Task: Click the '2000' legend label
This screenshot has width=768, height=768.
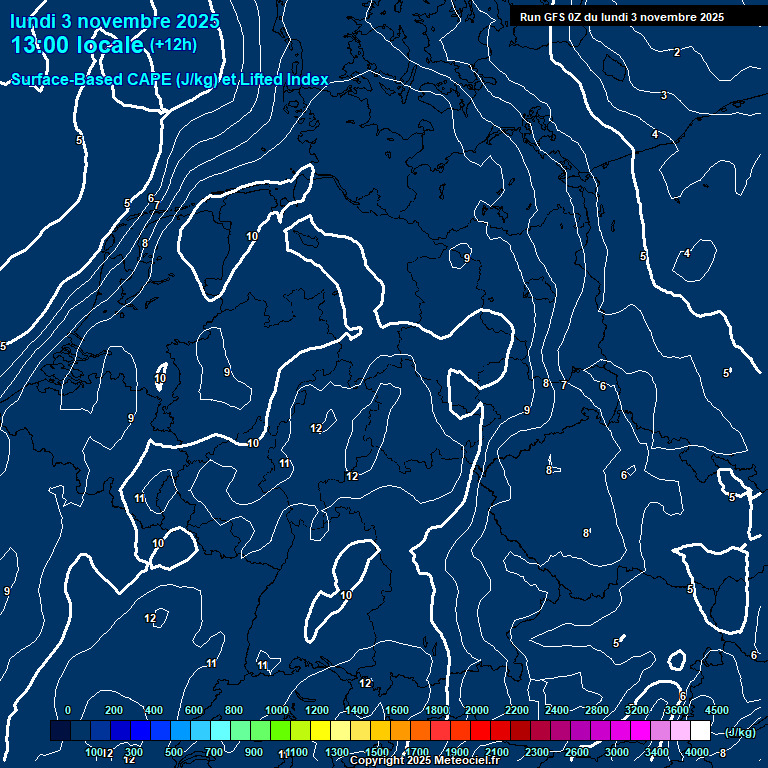Action: [477, 710]
